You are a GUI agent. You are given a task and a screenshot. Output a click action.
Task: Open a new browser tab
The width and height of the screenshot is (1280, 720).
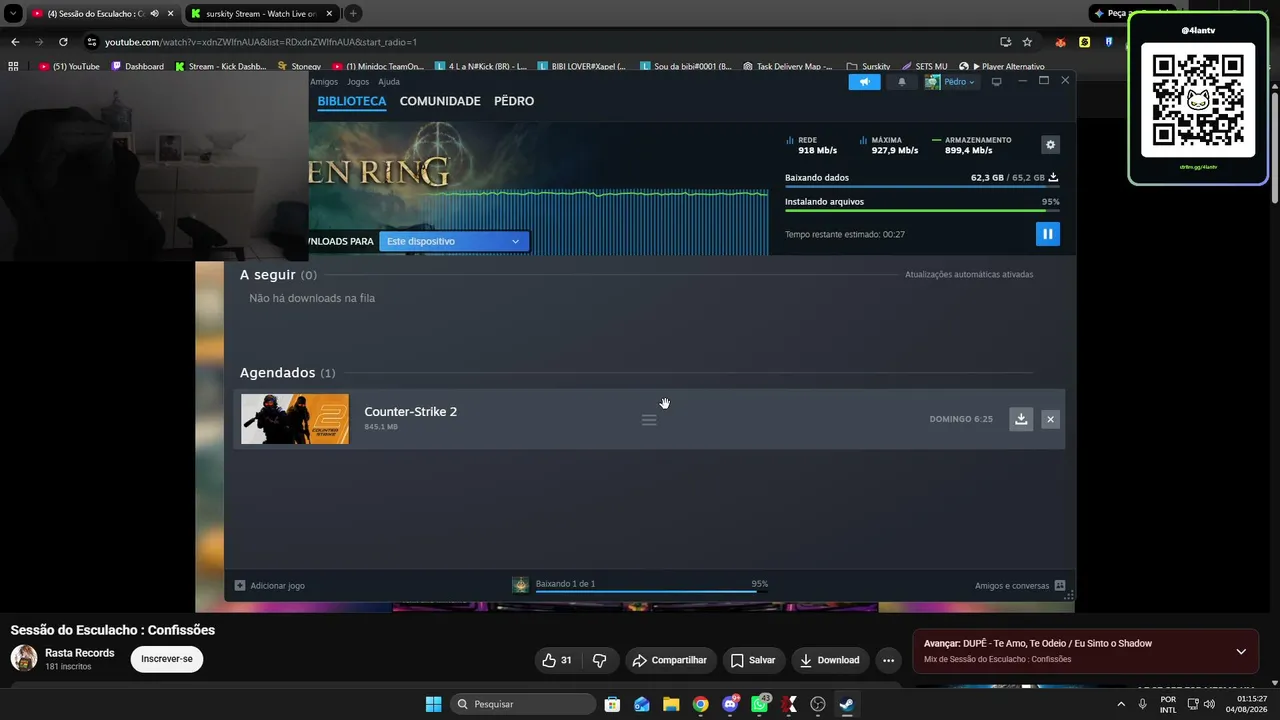point(353,14)
